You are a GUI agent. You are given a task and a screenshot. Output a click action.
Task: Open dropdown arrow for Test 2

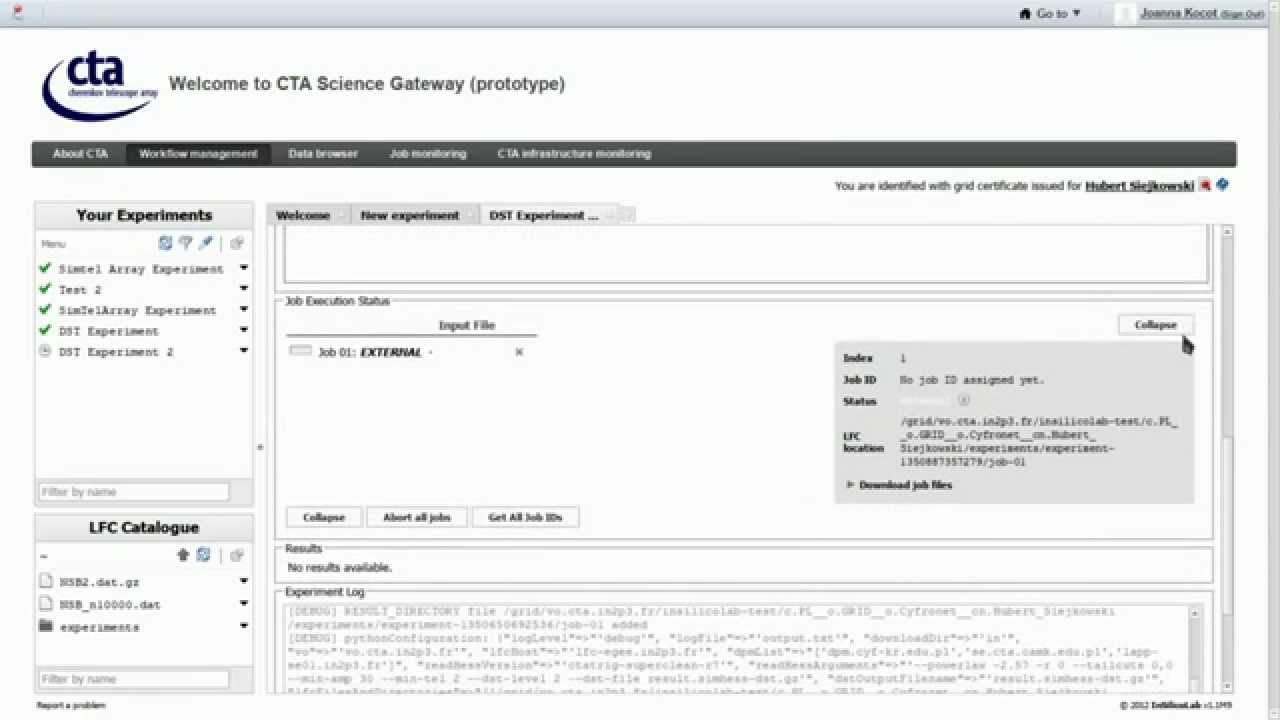coord(244,290)
